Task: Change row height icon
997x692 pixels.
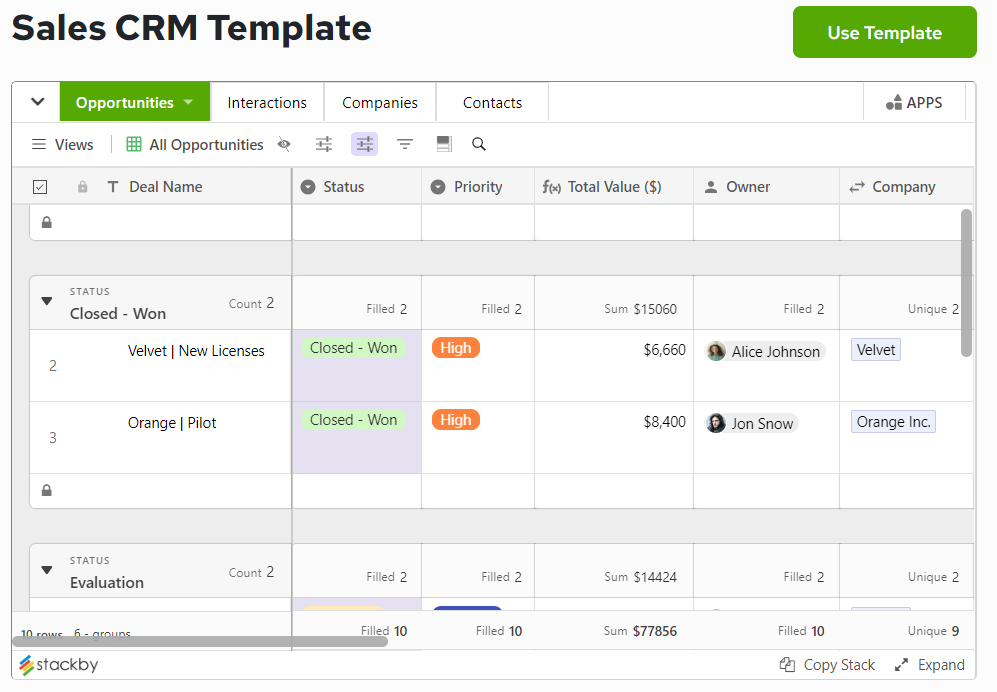Action: pyautogui.click(x=444, y=144)
